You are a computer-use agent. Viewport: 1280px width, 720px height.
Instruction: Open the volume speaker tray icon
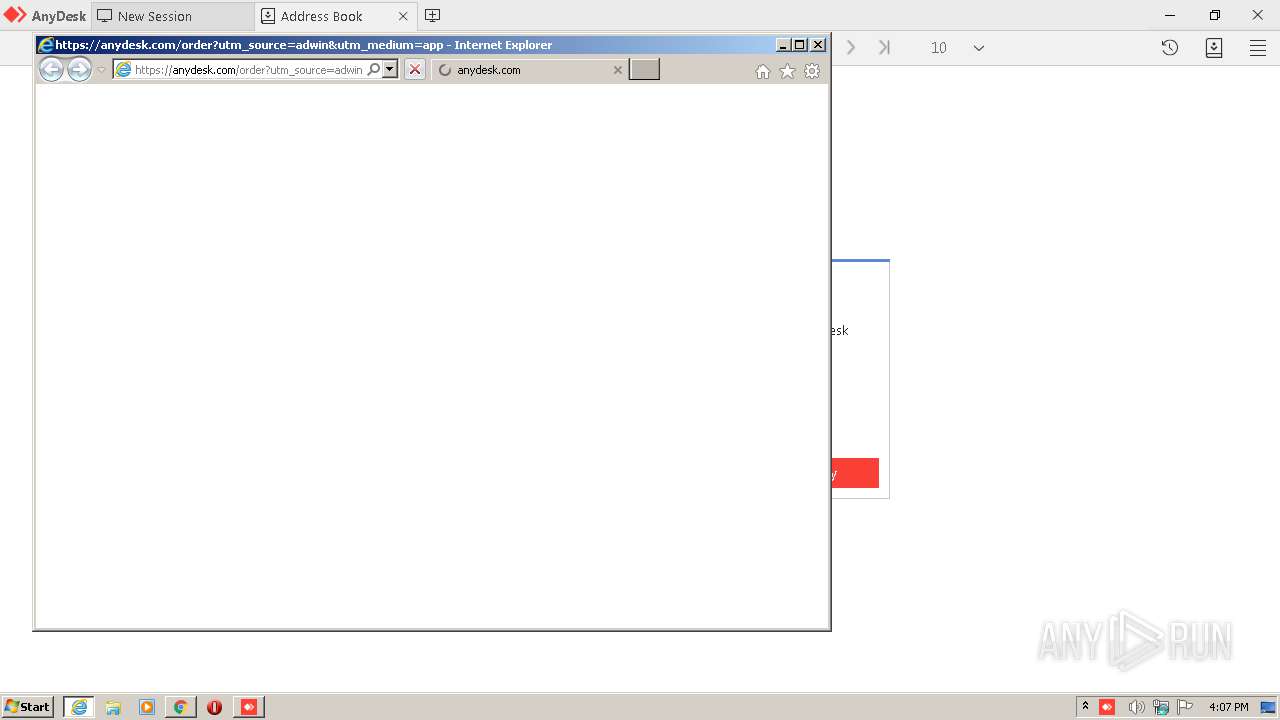tap(1136, 707)
